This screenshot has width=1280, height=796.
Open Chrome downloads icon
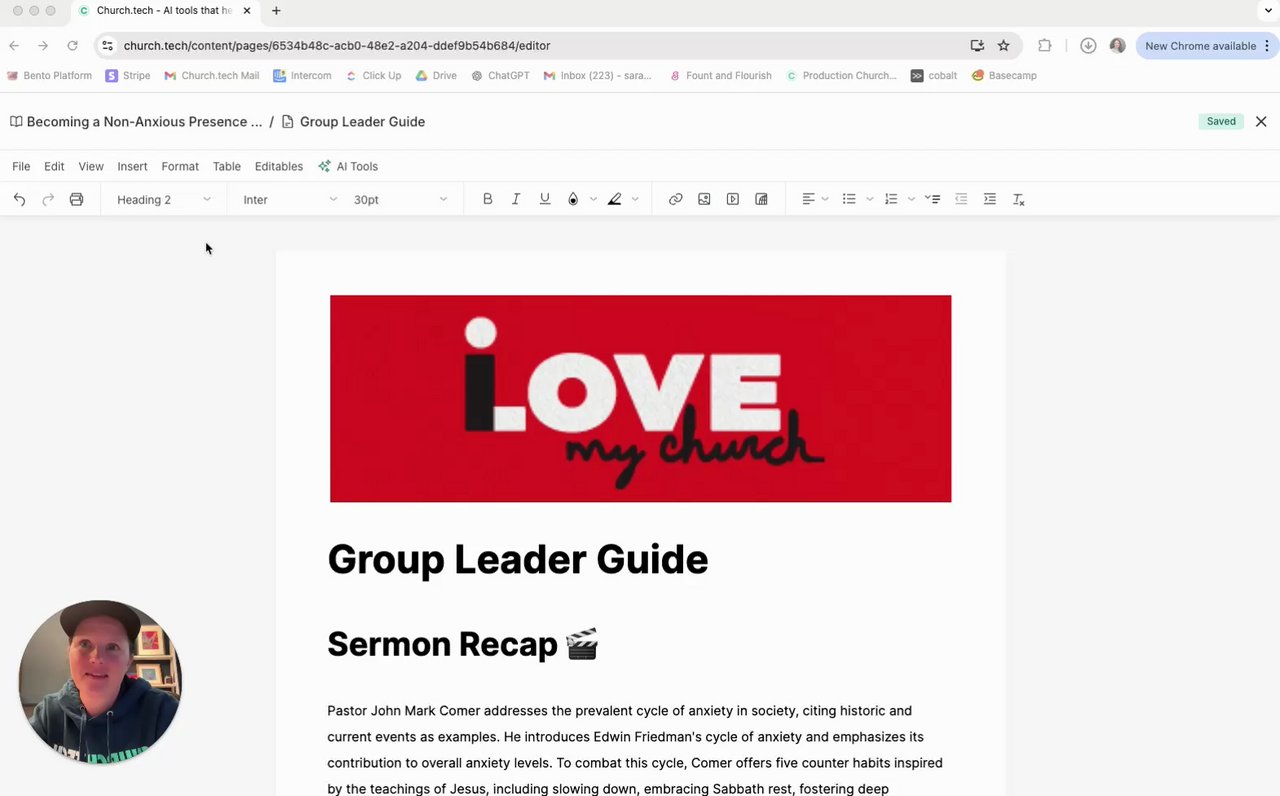click(x=1088, y=45)
